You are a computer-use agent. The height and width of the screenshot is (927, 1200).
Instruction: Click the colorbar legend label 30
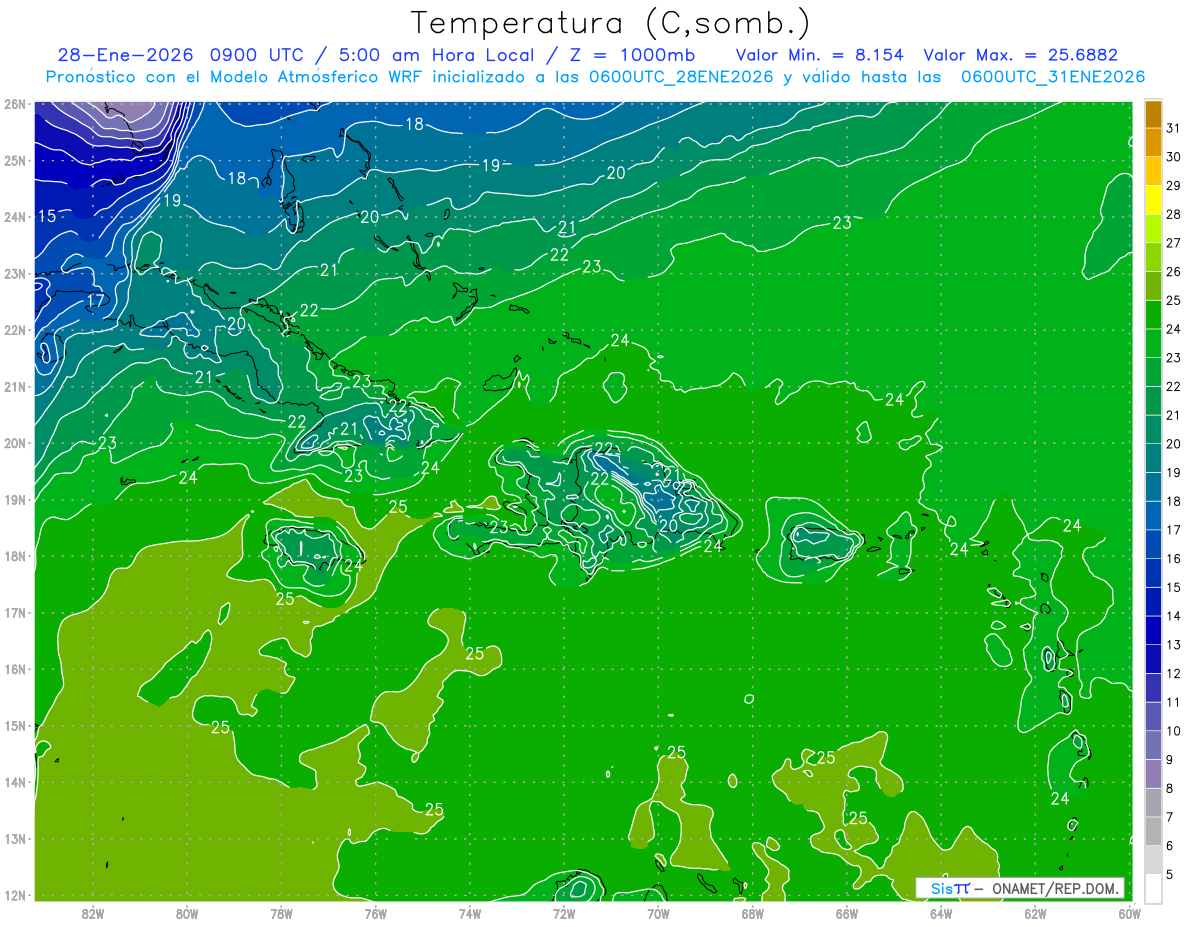(1174, 157)
